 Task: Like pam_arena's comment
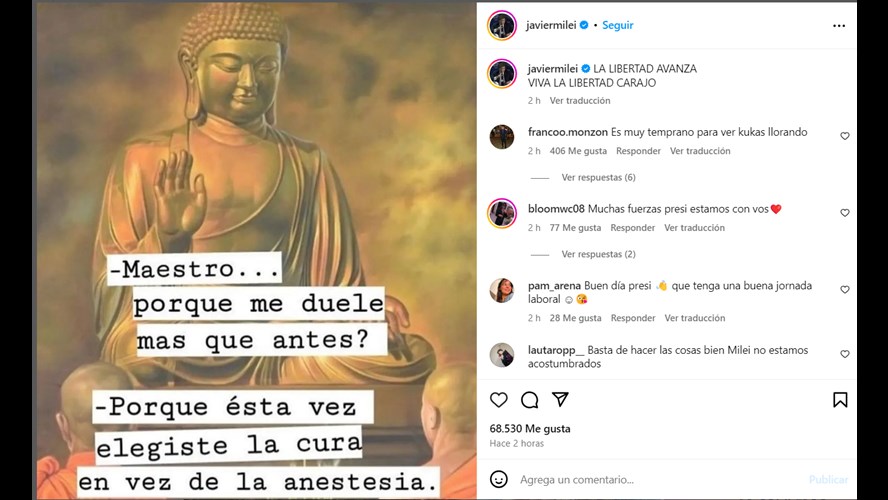[x=844, y=289]
